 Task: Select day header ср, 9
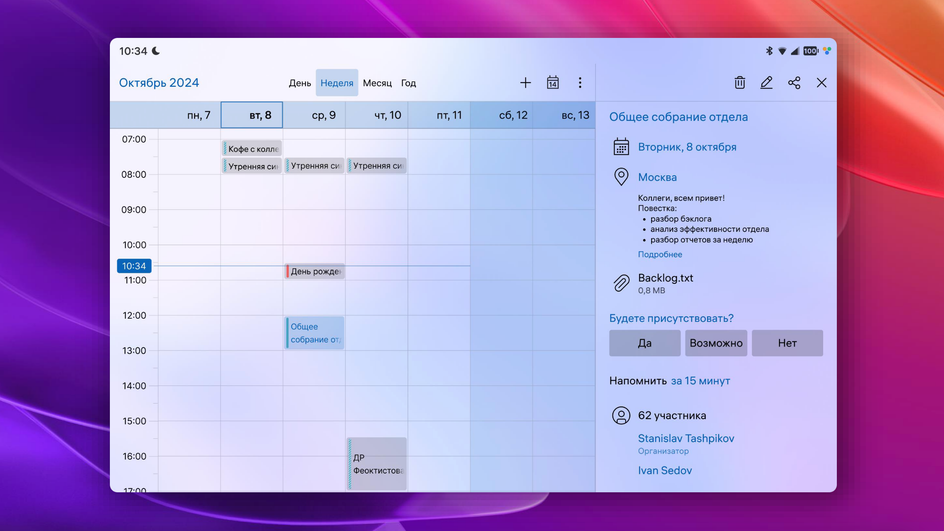pos(314,115)
